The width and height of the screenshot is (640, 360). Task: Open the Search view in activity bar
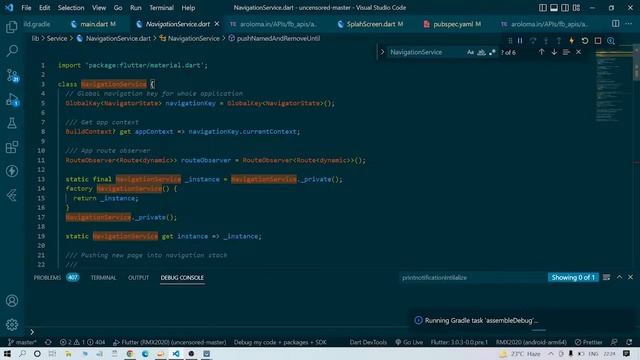pos(12,51)
